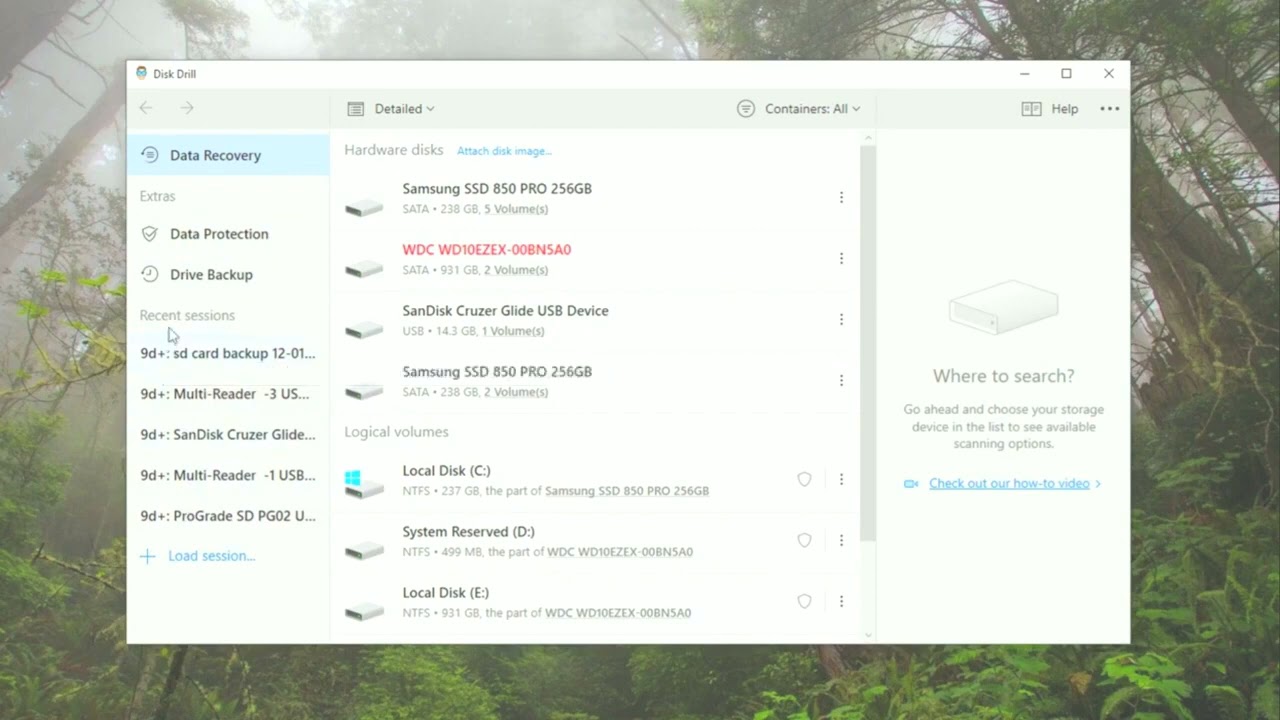Click the Detailed view layout icon

[356, 109]
